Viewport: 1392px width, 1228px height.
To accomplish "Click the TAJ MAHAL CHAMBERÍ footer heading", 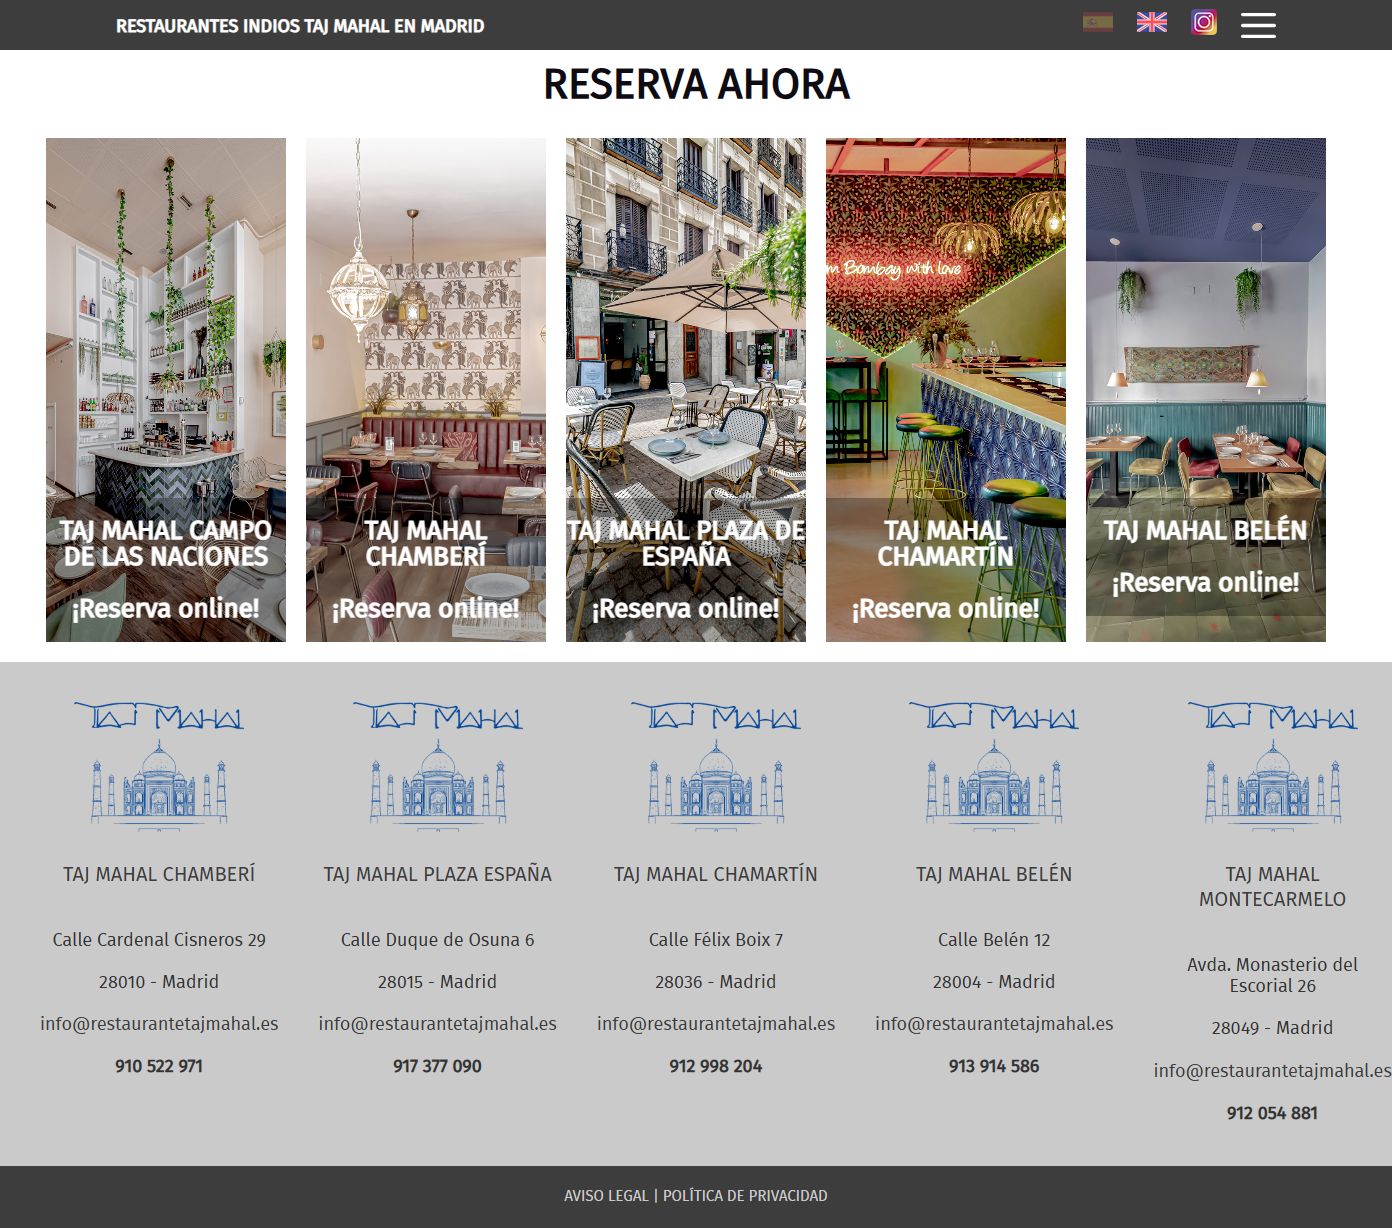I will [x=159, y=874].
